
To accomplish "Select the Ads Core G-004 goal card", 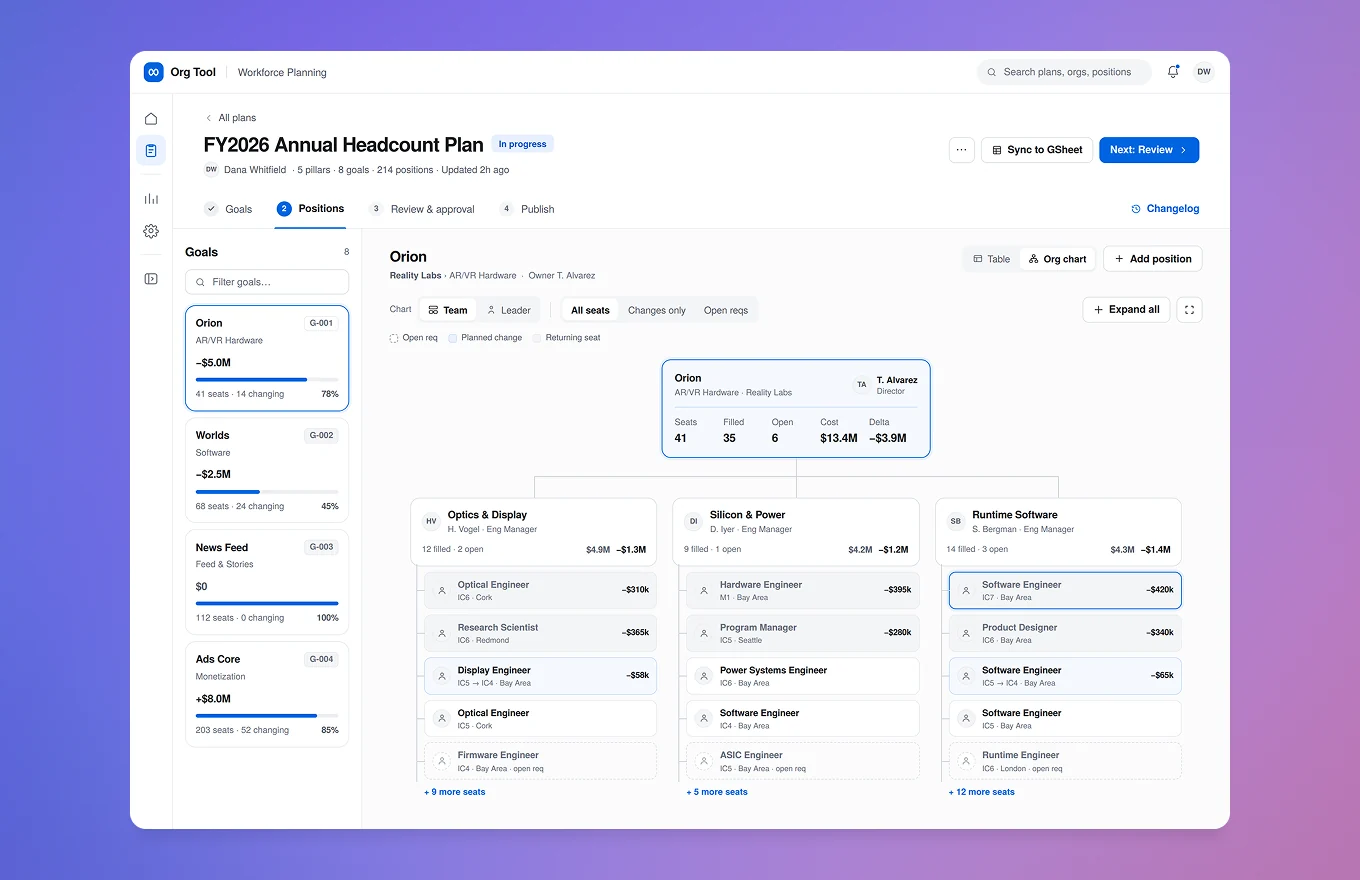I will pos(267,693).
